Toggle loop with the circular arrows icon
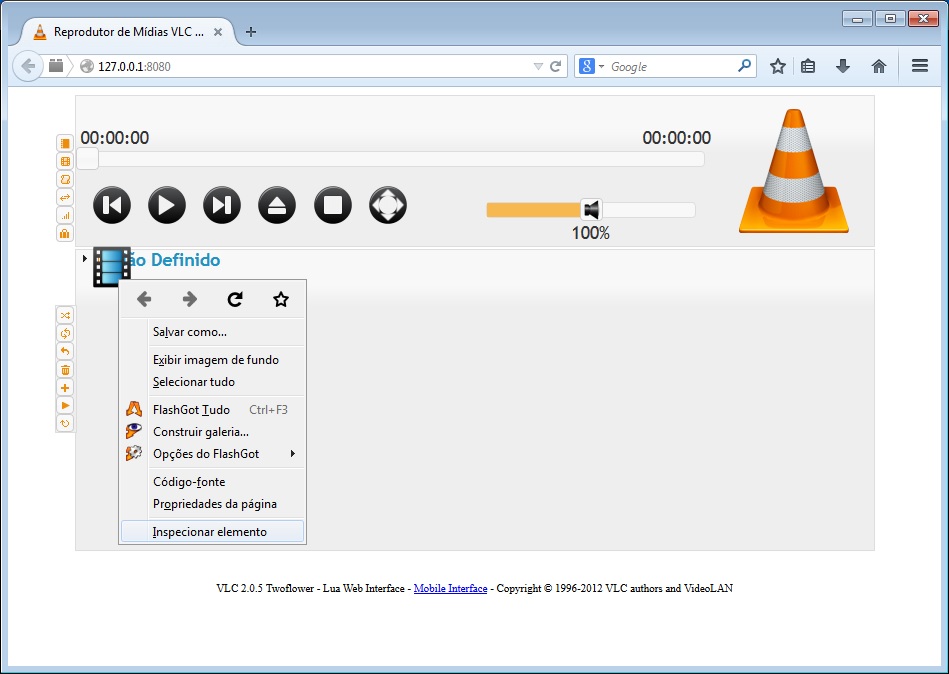The height and width of the screenshot is (674, 949). coord(65,333)
